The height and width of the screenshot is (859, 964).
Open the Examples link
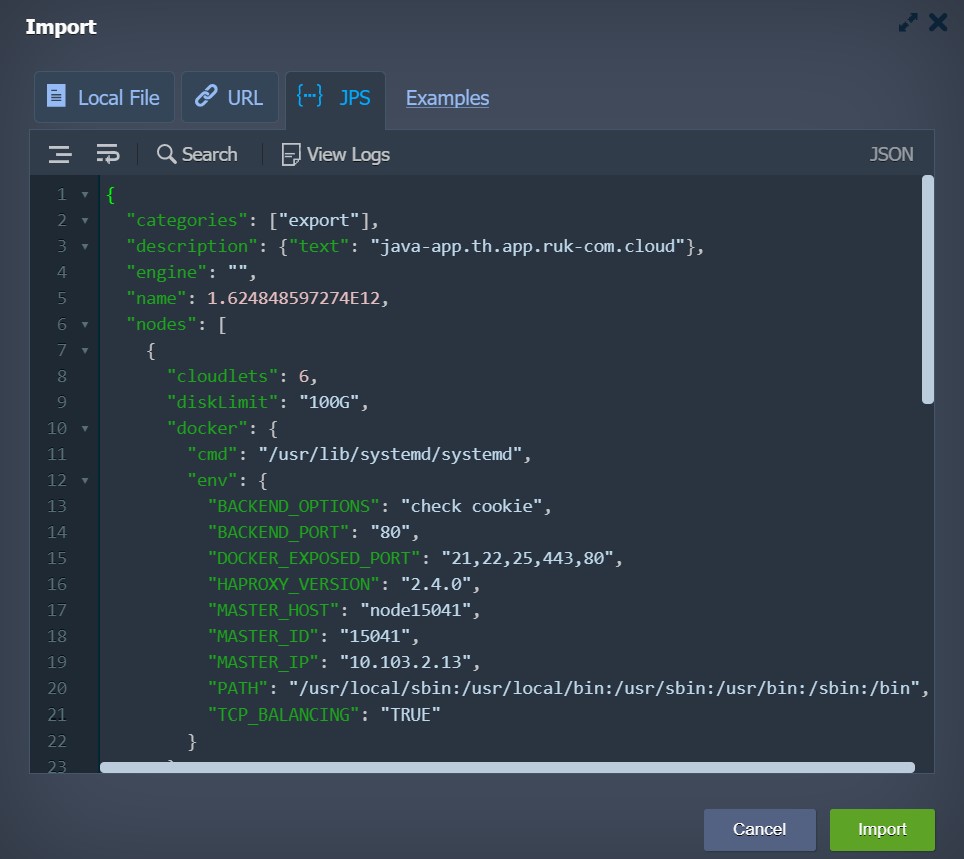click(447, 98)
